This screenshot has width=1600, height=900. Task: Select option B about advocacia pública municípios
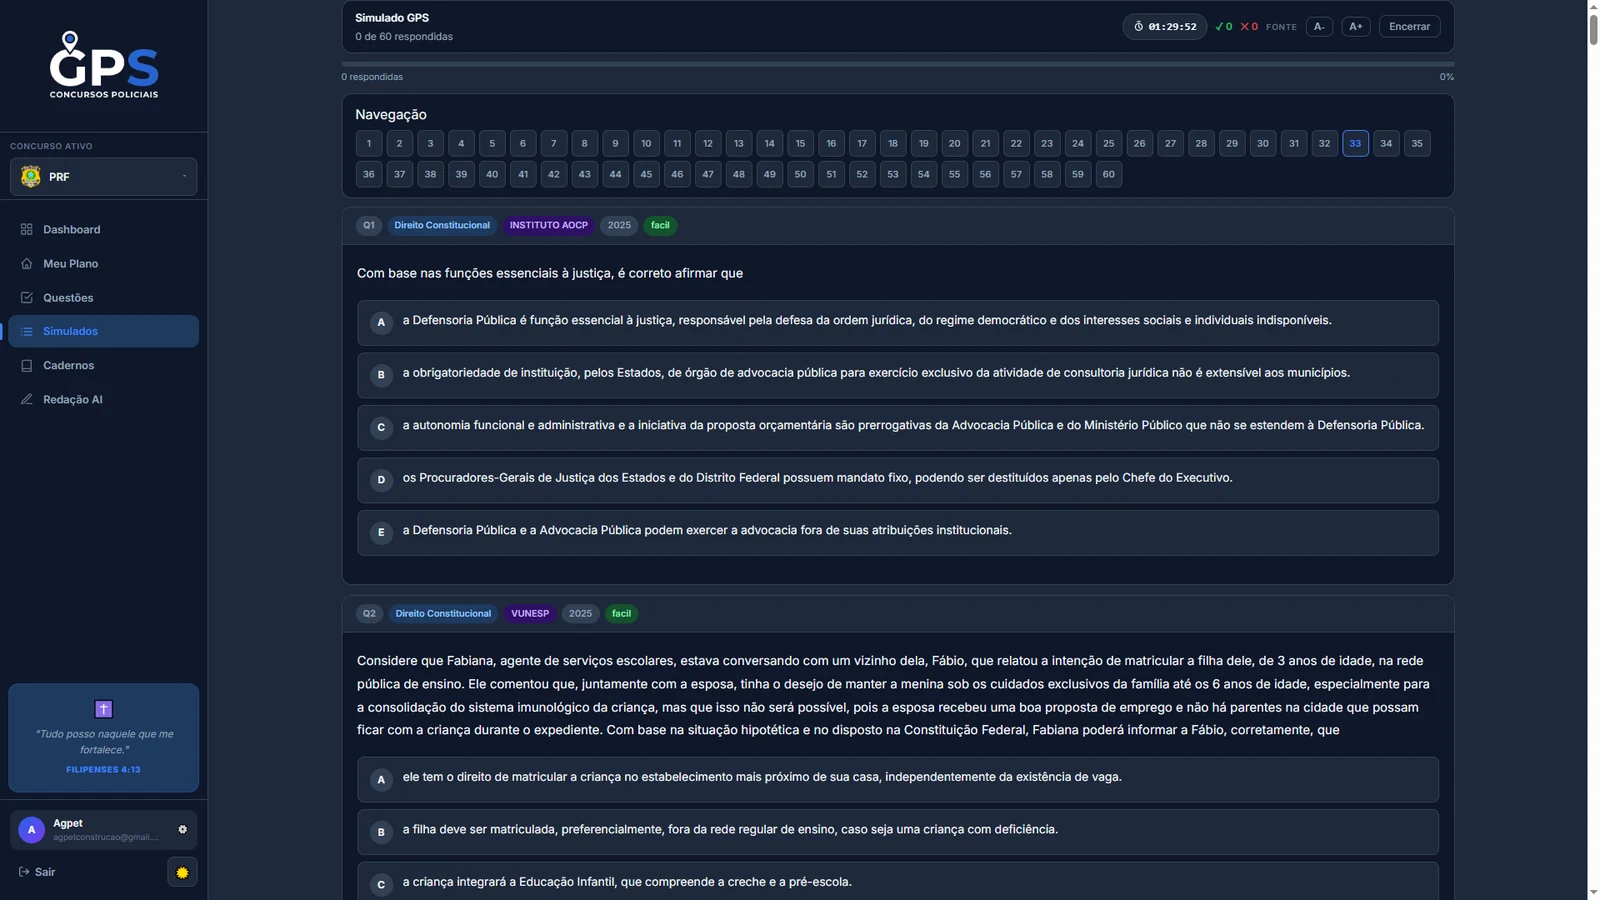[898, 375]
